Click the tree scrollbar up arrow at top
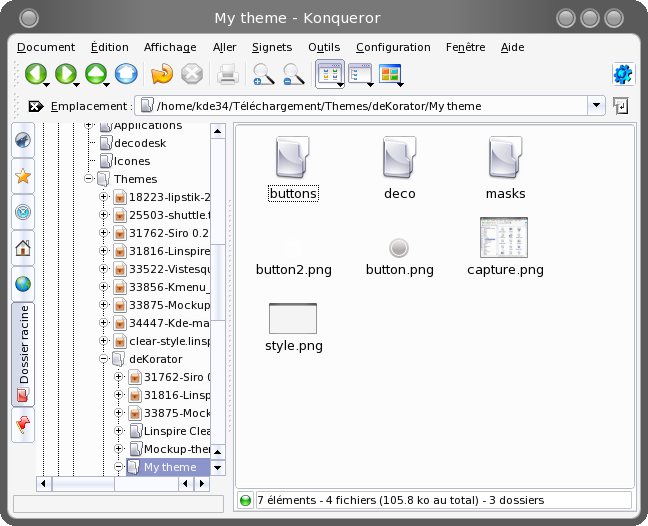 coord(217,131)
